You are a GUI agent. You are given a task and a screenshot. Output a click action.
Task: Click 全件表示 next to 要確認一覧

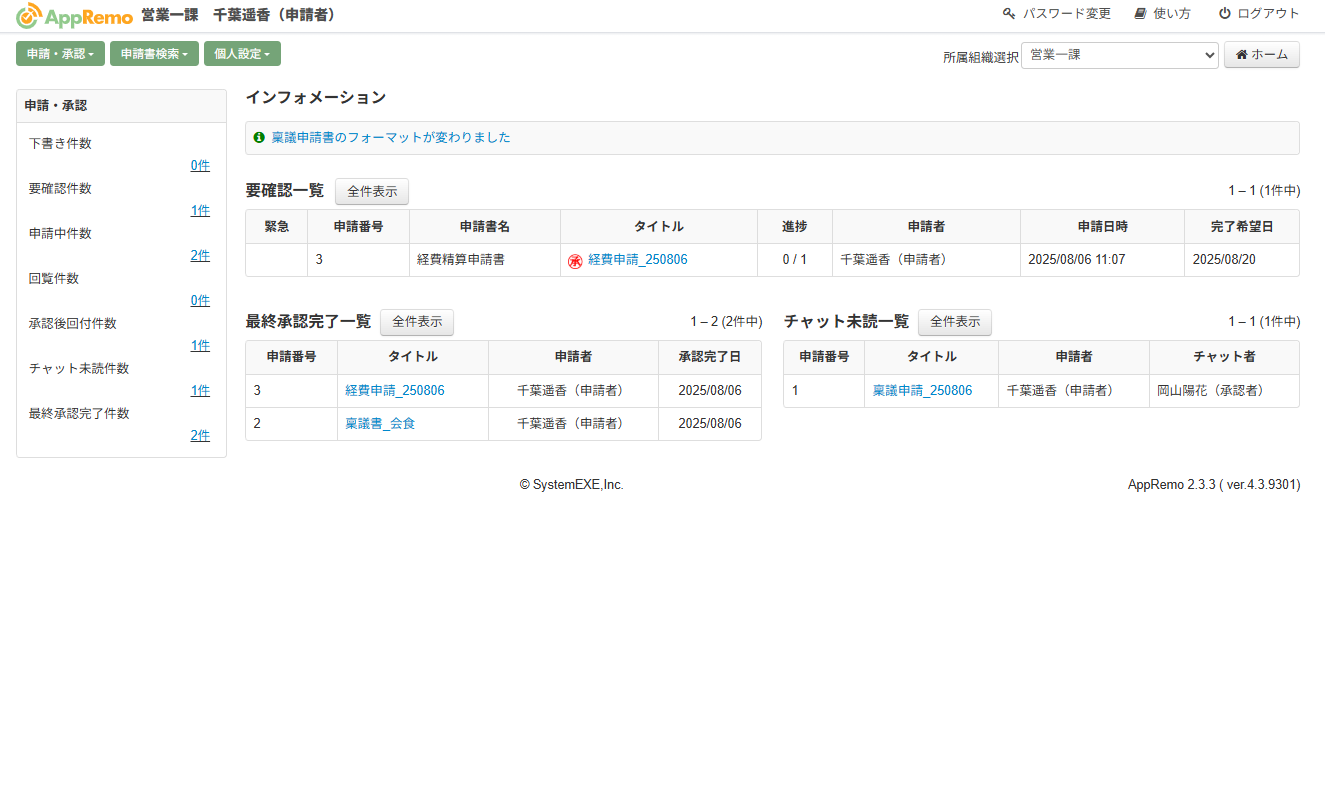(x=371, y=191)
